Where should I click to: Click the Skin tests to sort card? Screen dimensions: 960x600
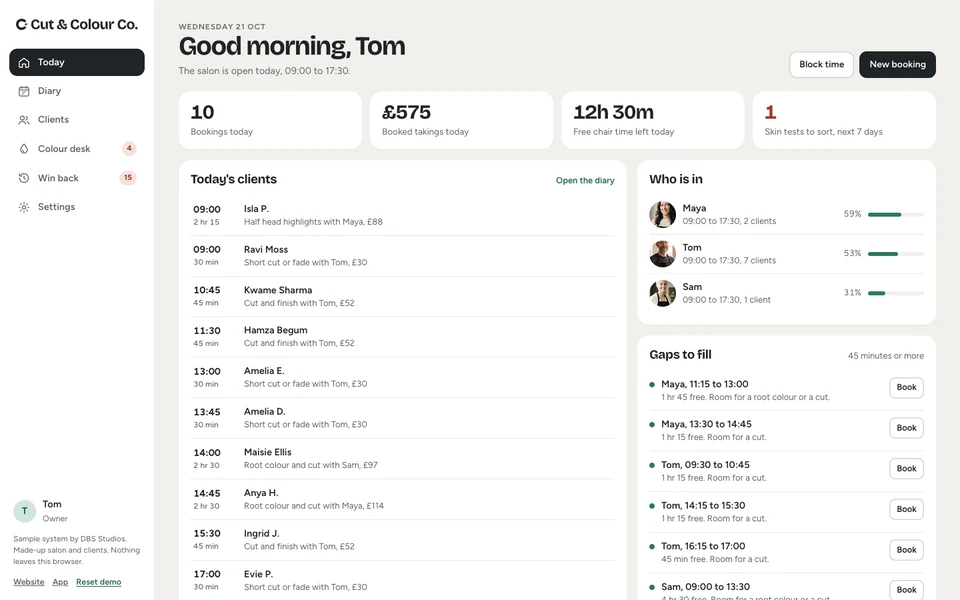click(x=844, y=121)
